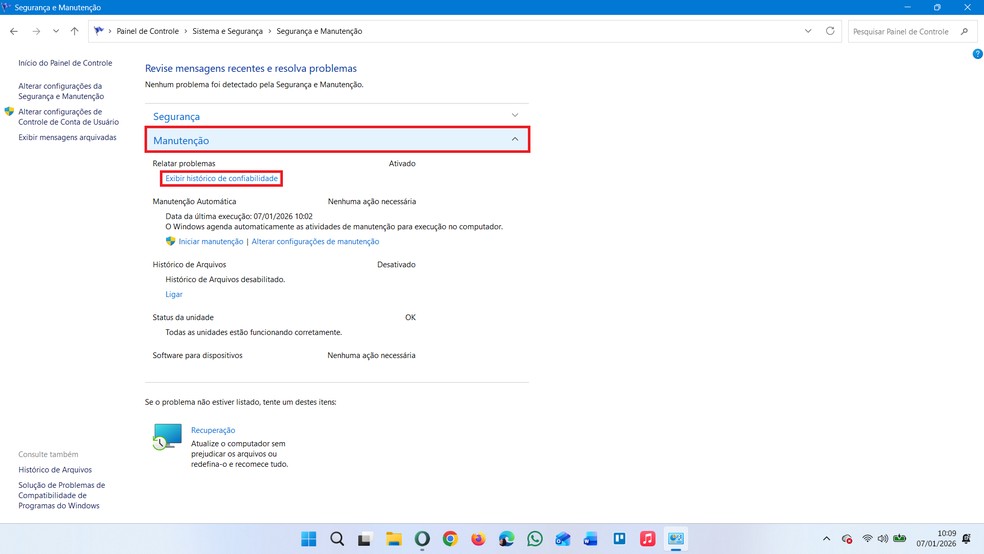Click the Control Panel taskbar icon
The height and width of the screenshot is (554, 984).
676,539
